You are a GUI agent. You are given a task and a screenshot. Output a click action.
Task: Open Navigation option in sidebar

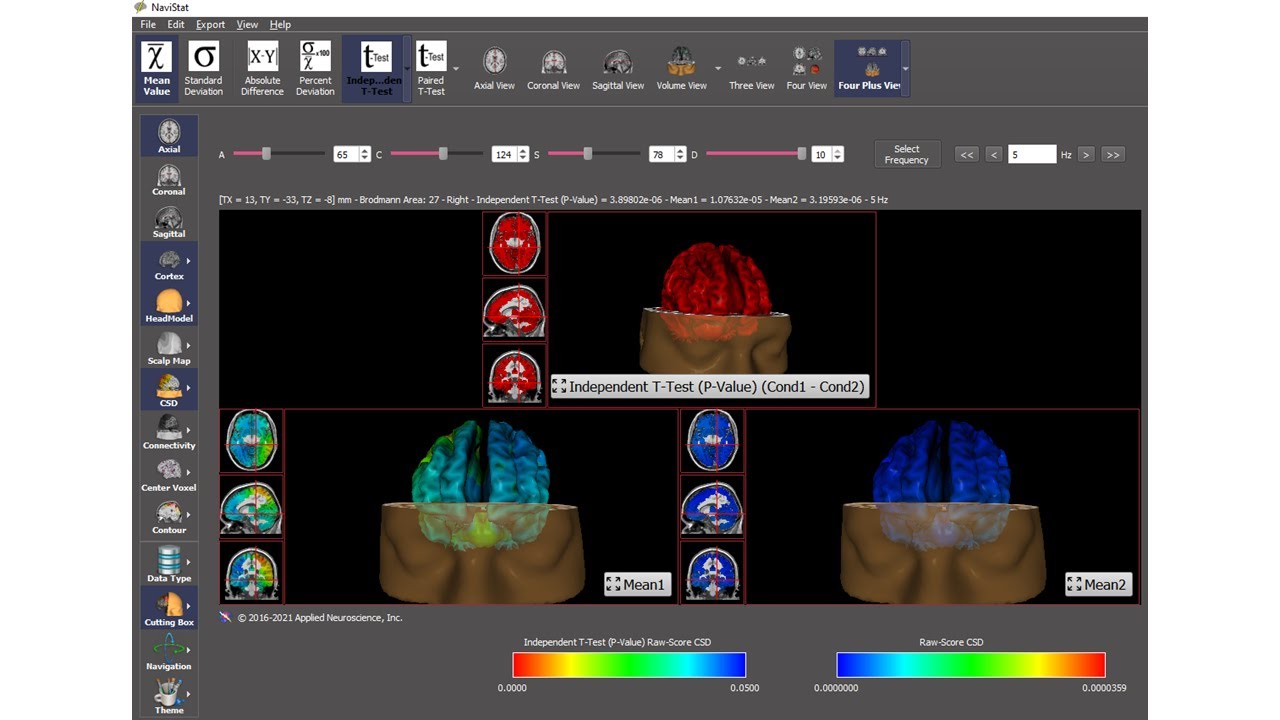click(x=169, y=652)
